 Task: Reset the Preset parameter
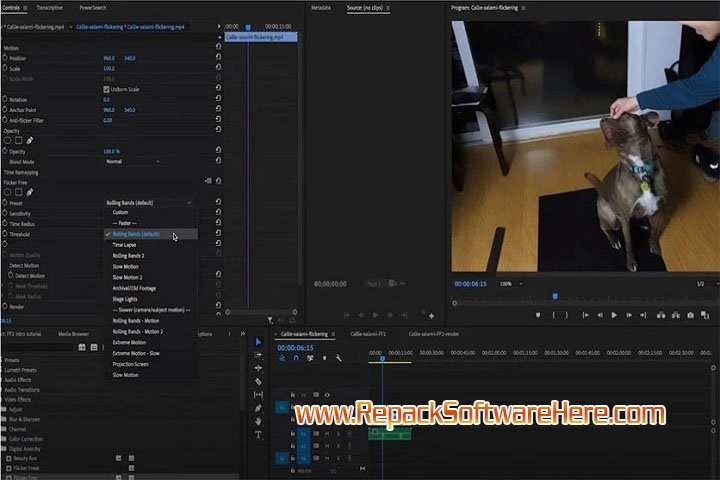pos(218,202)
